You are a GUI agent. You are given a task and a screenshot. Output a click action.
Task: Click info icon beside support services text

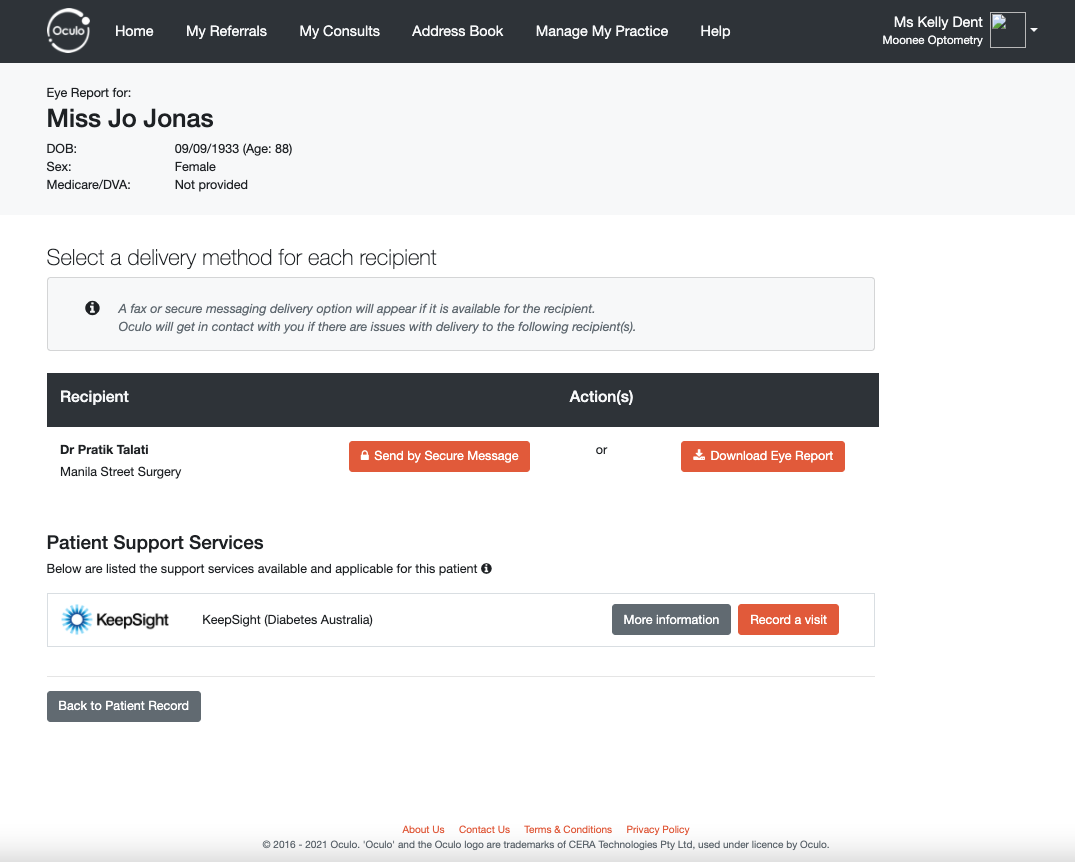coord(486,568)
